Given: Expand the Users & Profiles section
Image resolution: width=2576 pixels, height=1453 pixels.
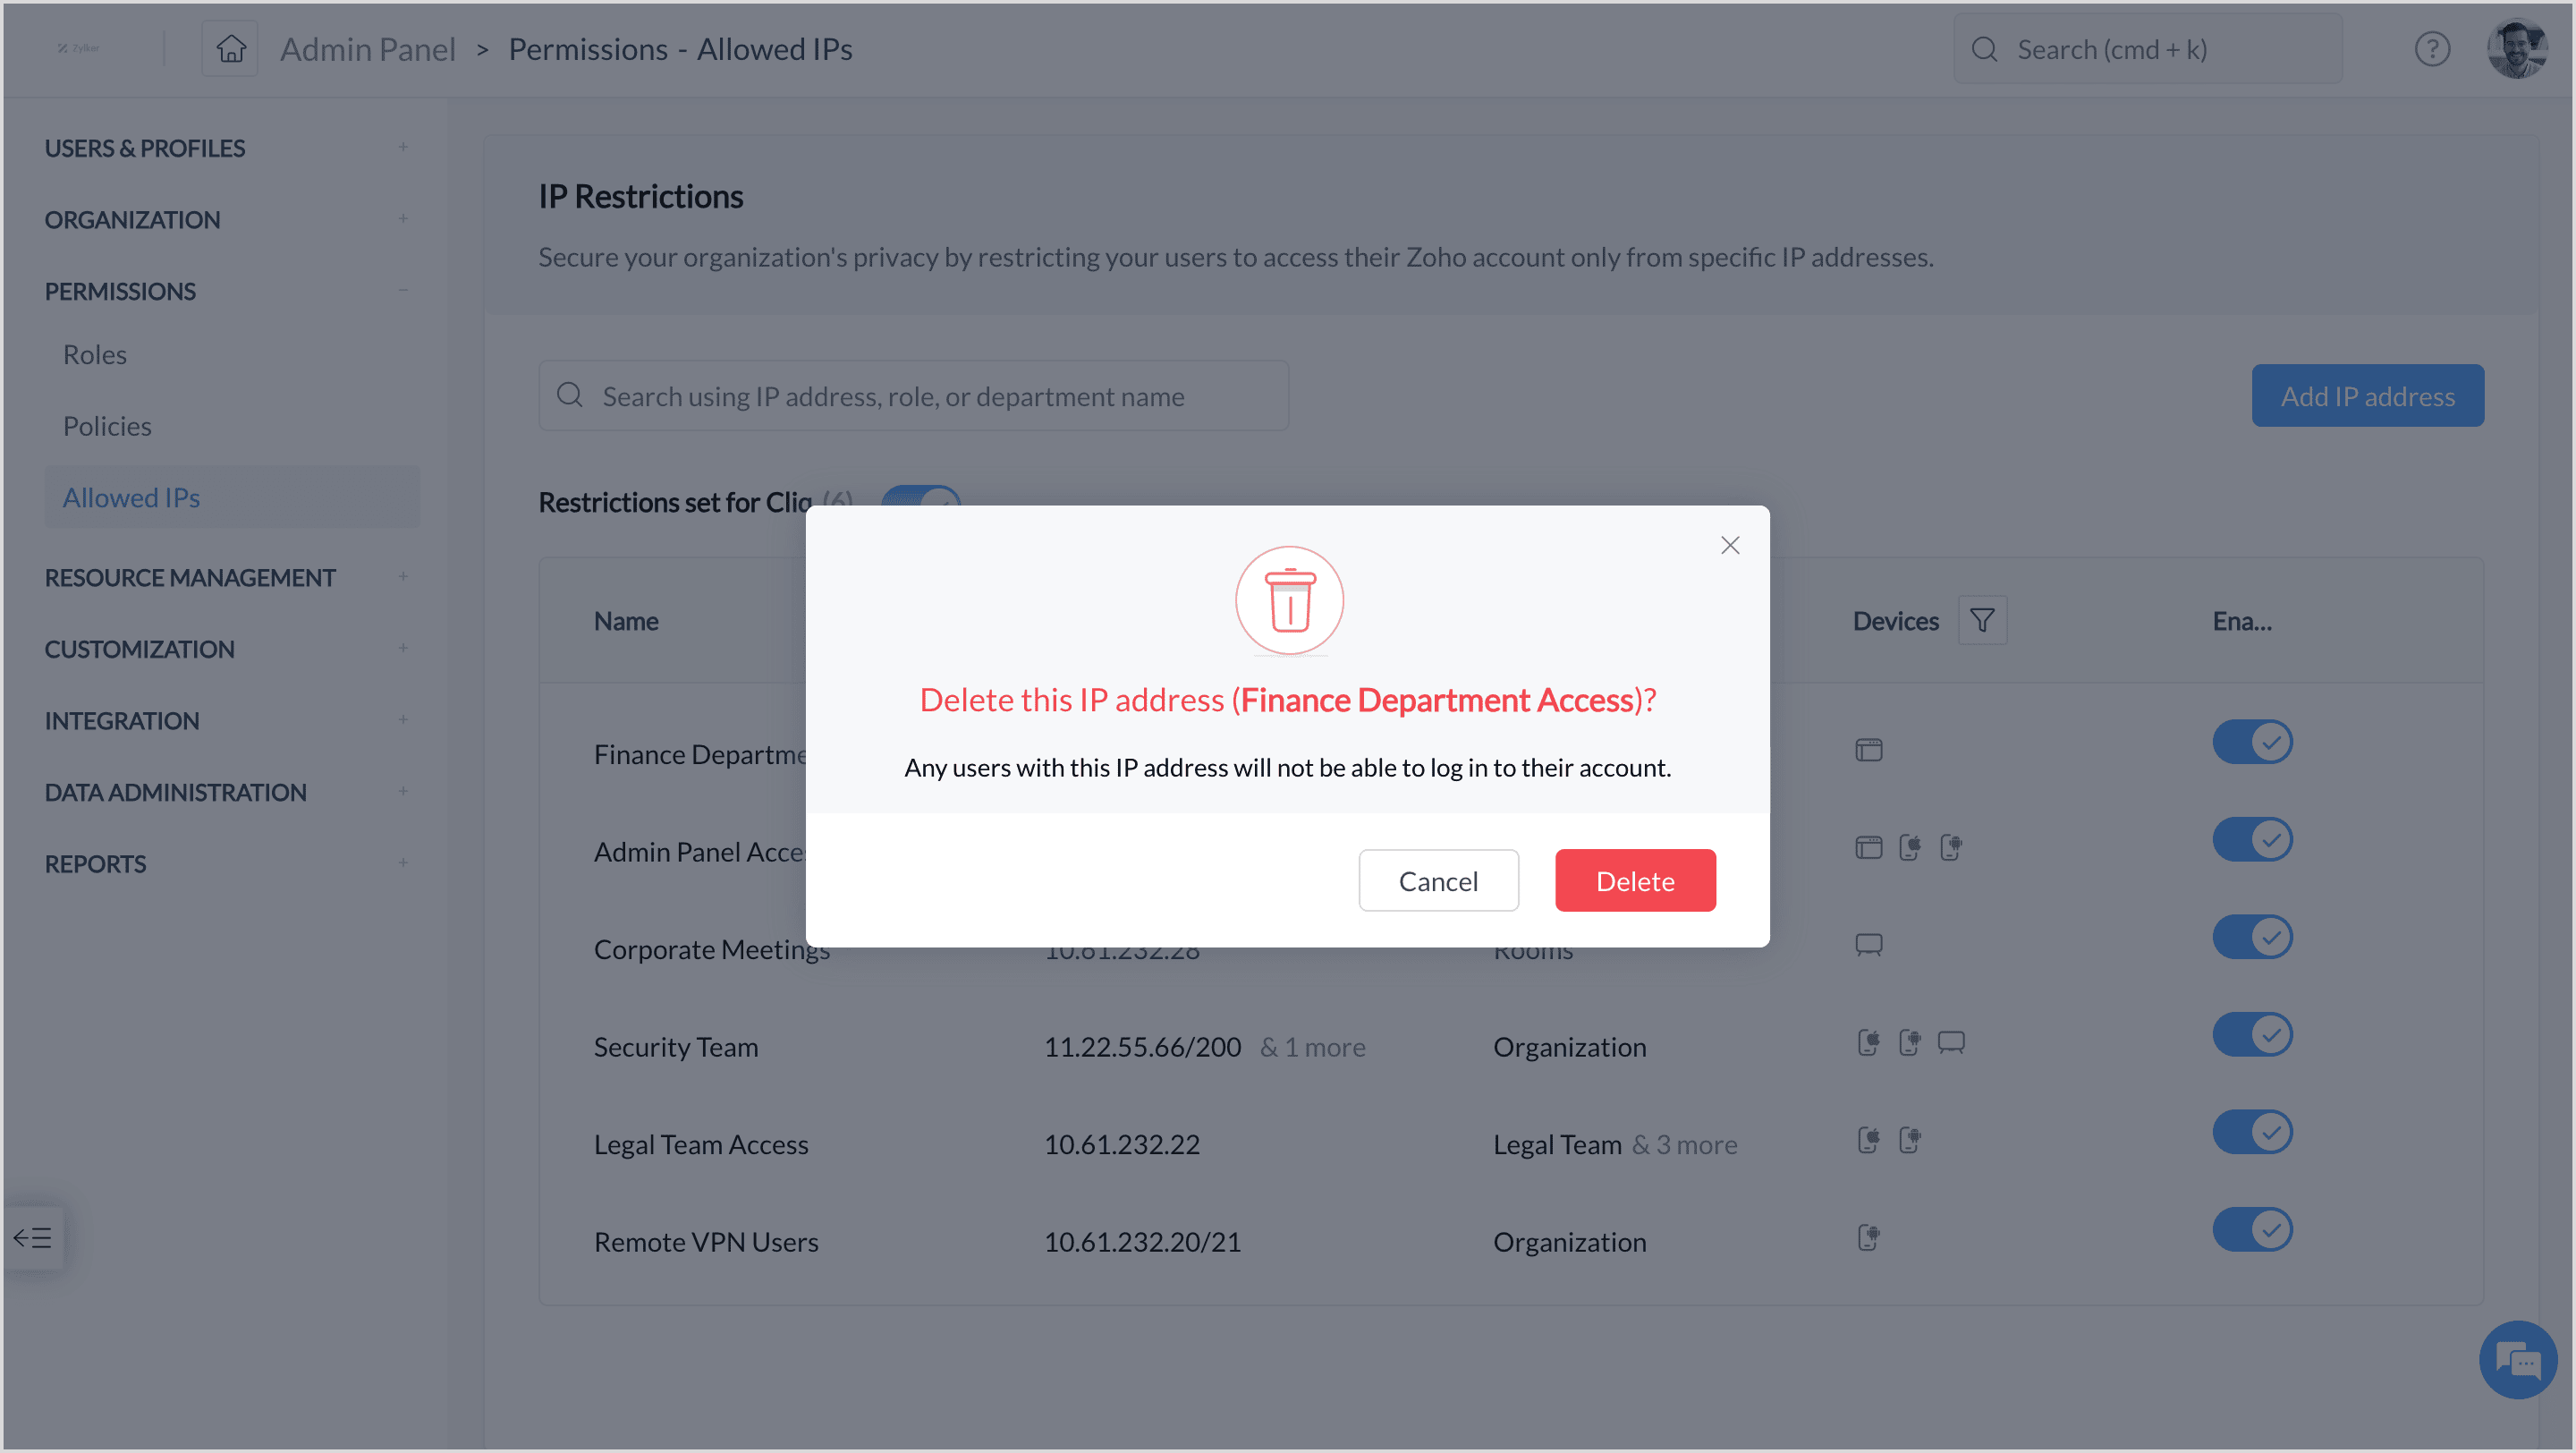Looking at the screenshot, I should pos(402,147).
